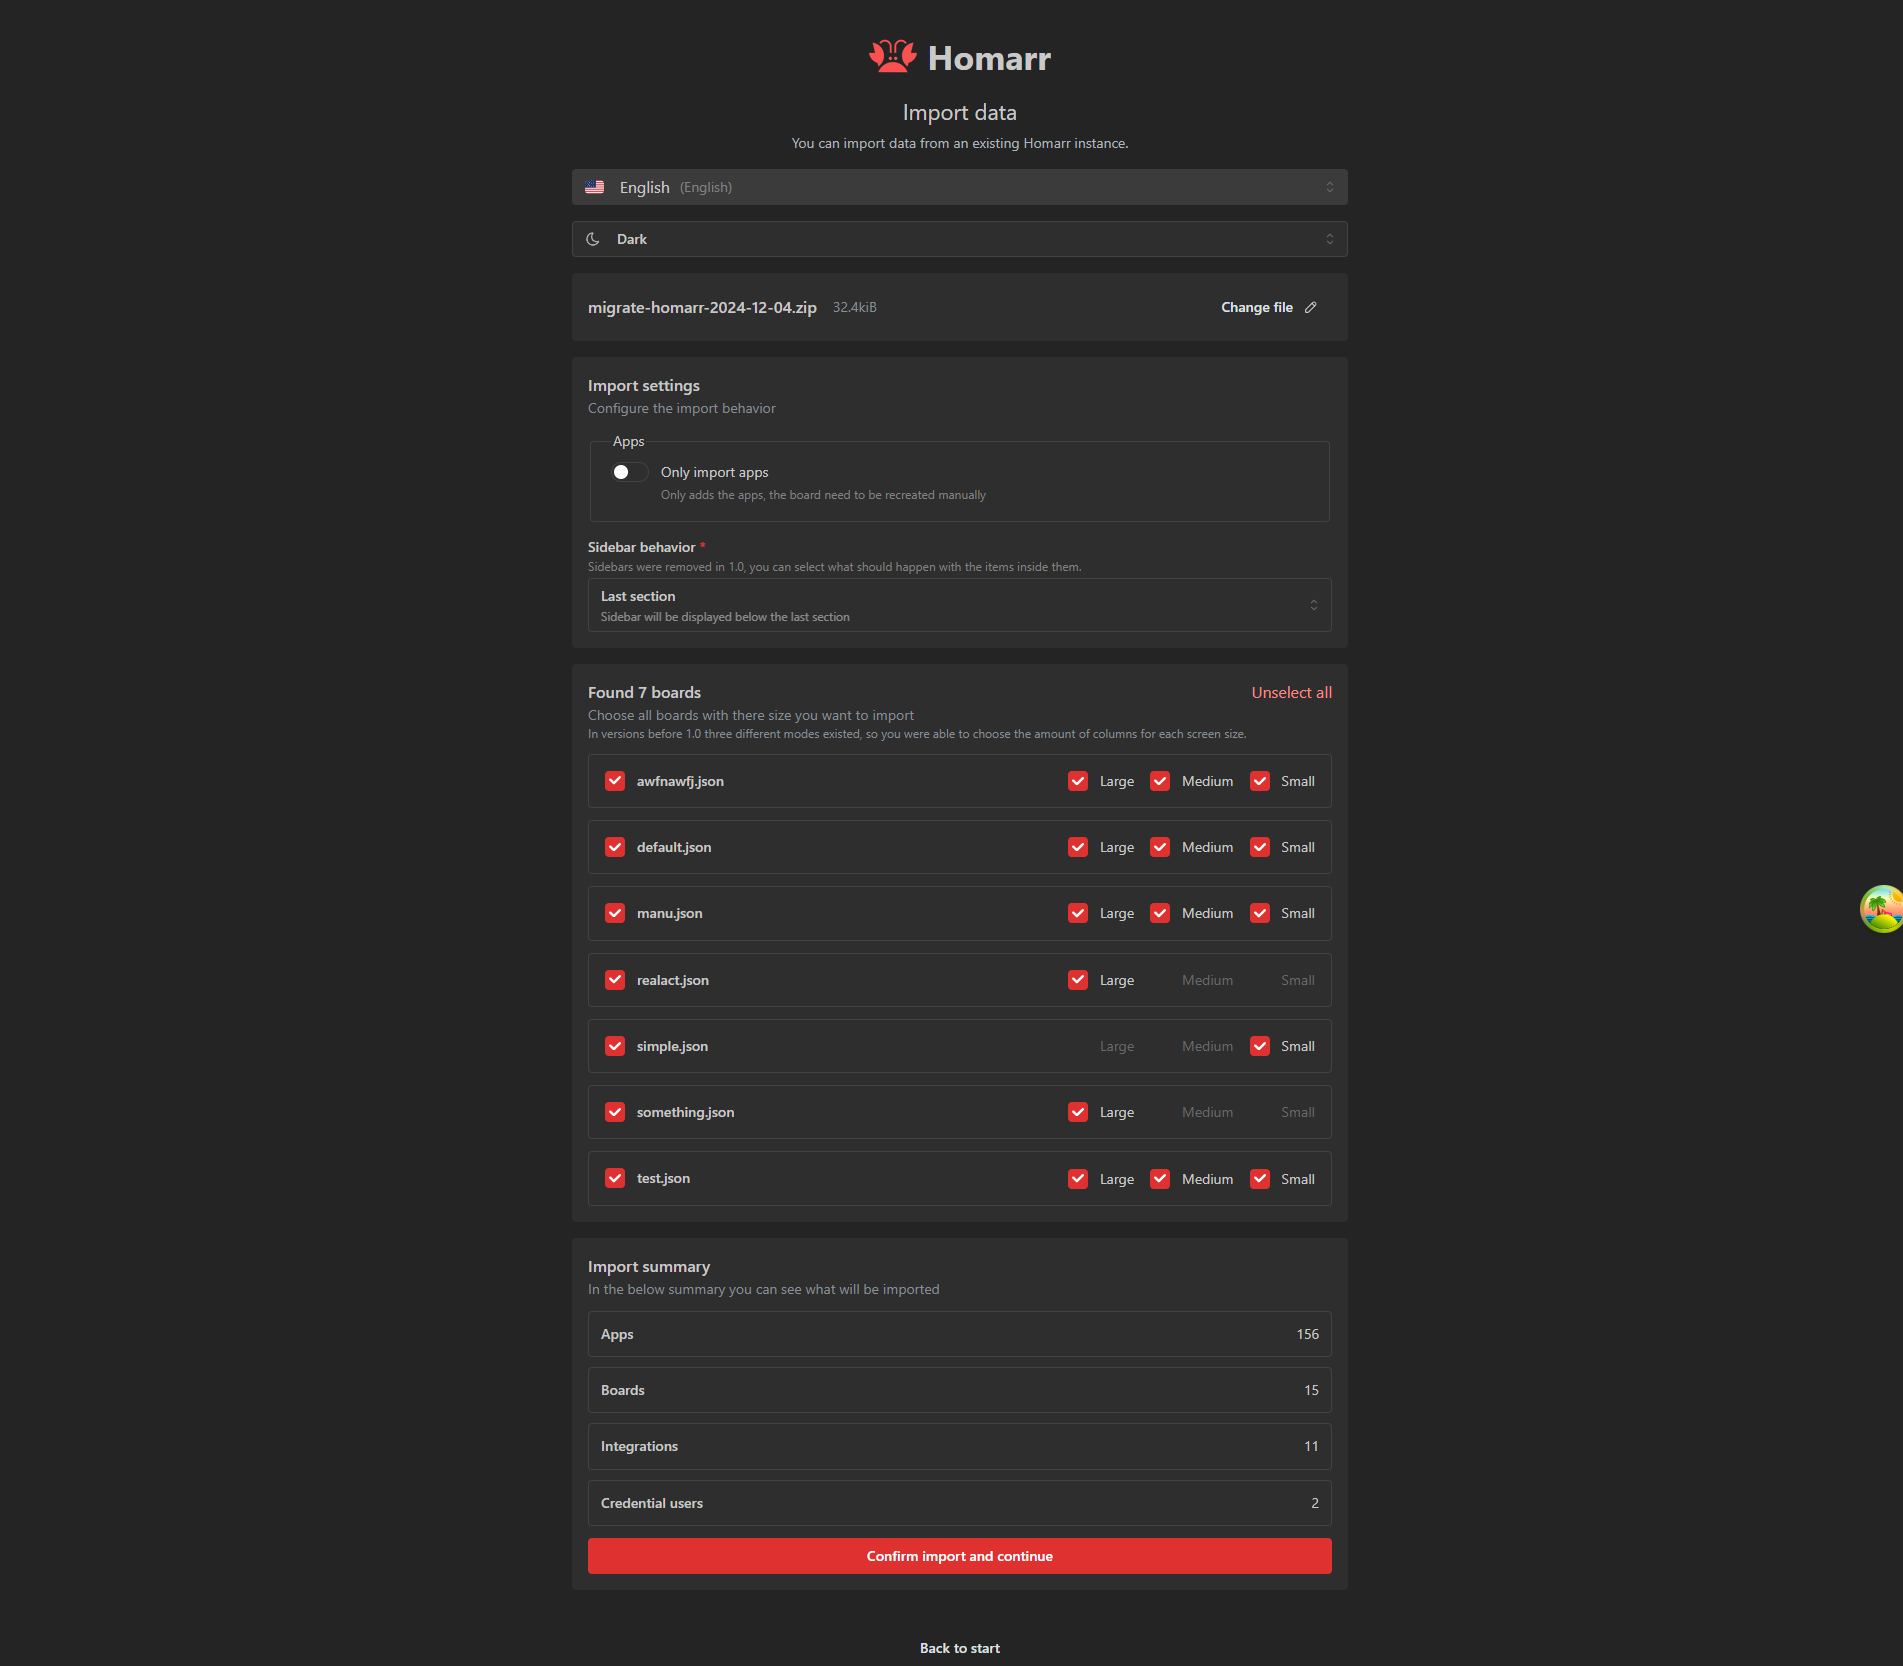This screenshot has height=1666, width=1903.
Task: Click Confirm import and continue
Action: 959,1556
